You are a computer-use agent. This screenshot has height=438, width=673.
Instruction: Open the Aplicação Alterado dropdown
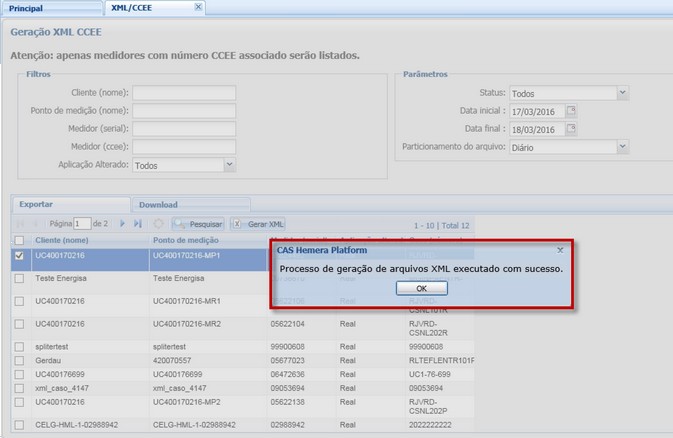[x=229, y=165]
